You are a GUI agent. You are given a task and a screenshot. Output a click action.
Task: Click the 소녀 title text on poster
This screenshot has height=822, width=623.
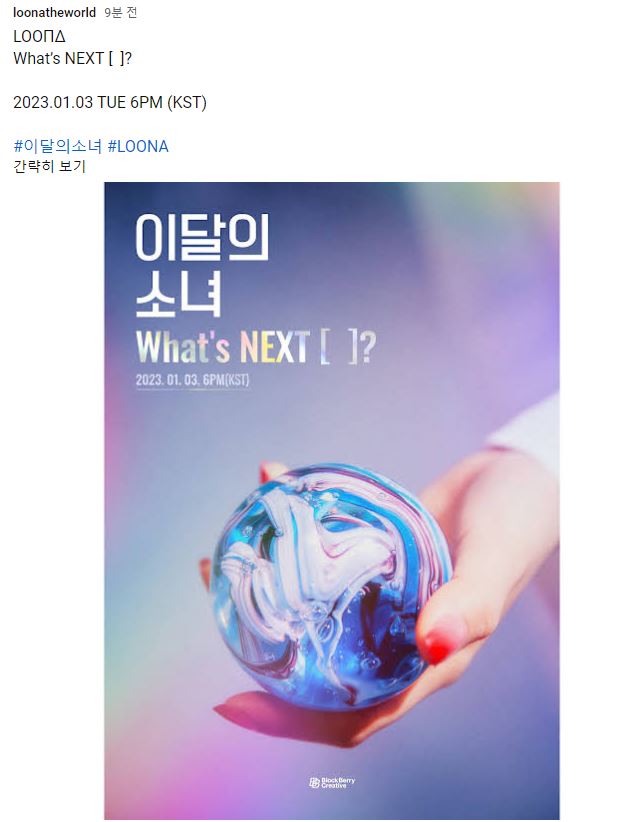pos(178,294)
